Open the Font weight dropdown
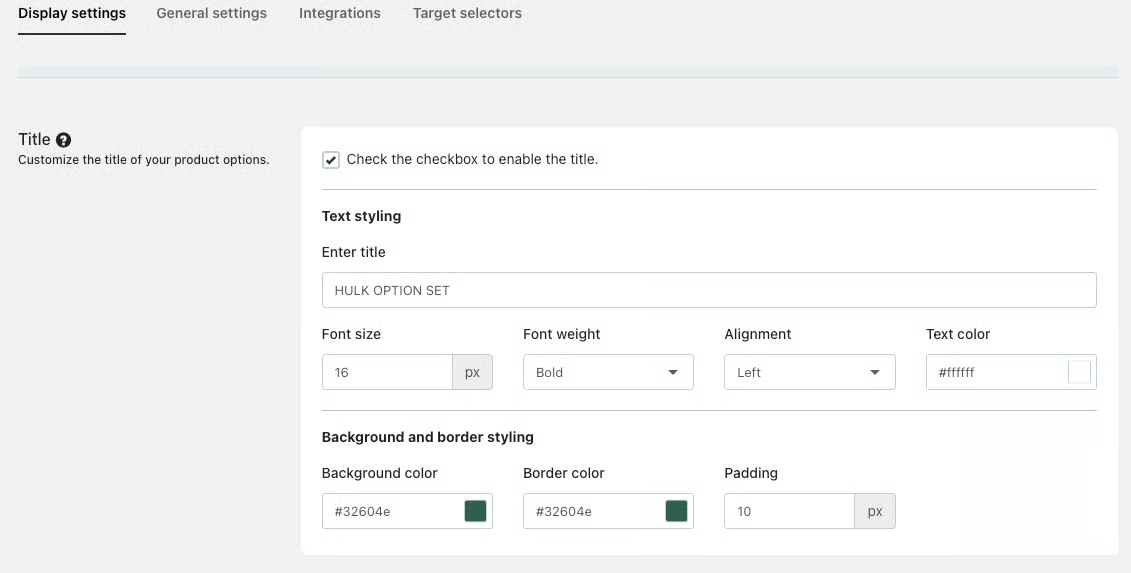 tap(608, 372)
